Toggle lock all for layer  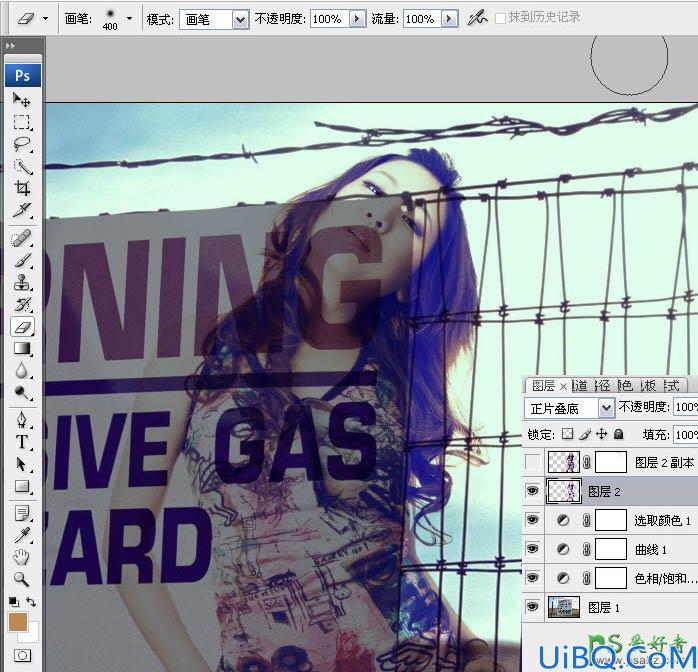(618, 434)
